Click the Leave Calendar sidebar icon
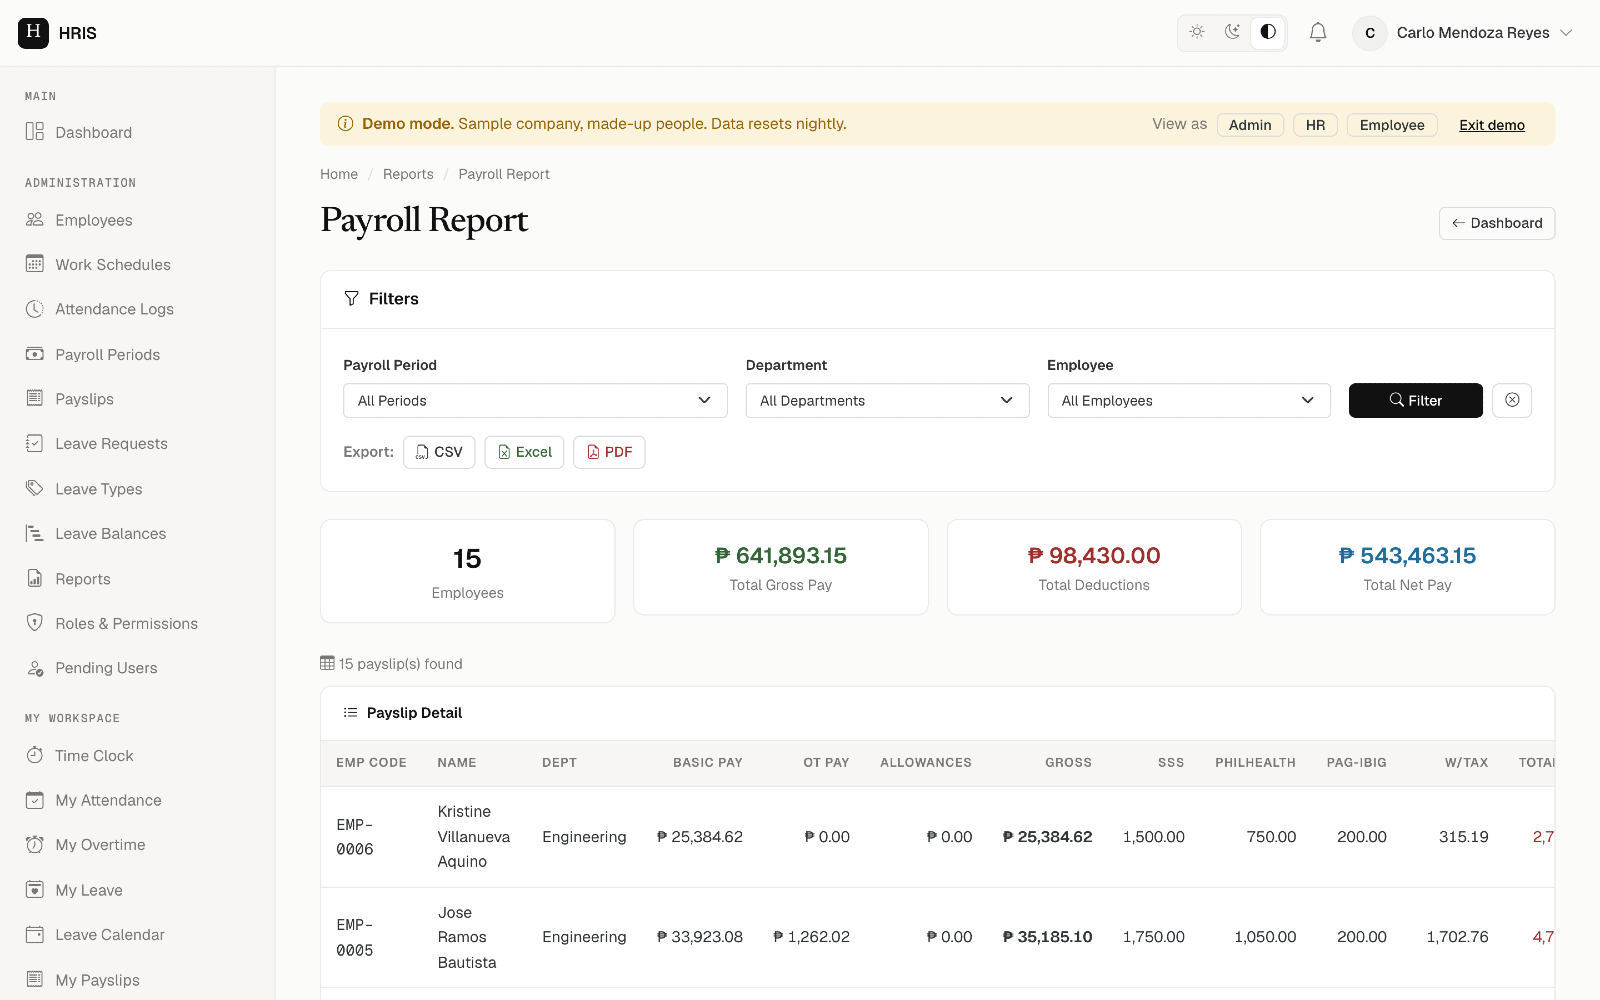 (35, 934)
